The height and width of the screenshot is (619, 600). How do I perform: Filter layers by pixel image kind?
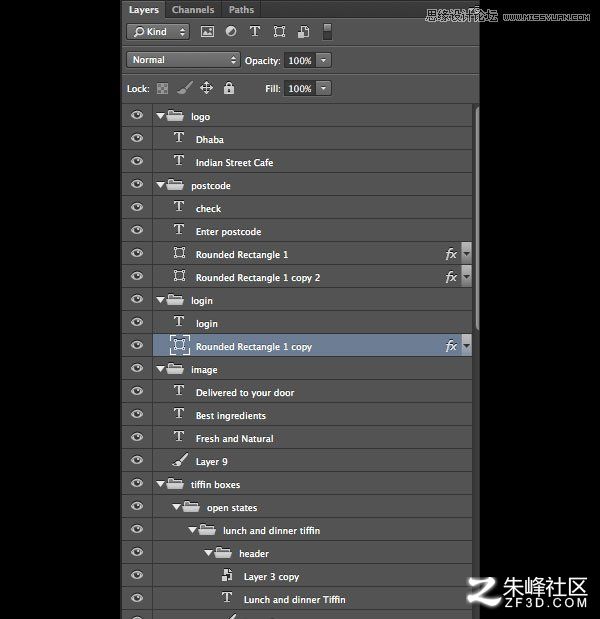(x=207, y=32)
